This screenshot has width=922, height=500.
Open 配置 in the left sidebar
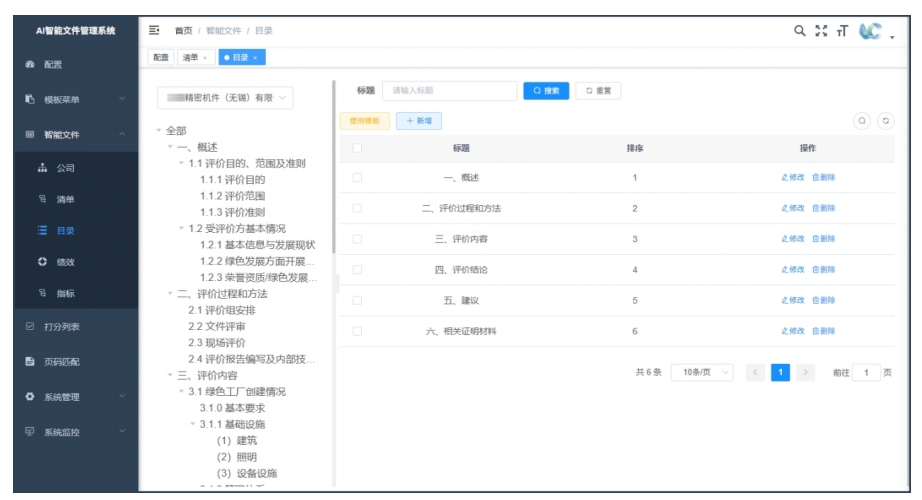pyautogui.click(x=52, y=65)
